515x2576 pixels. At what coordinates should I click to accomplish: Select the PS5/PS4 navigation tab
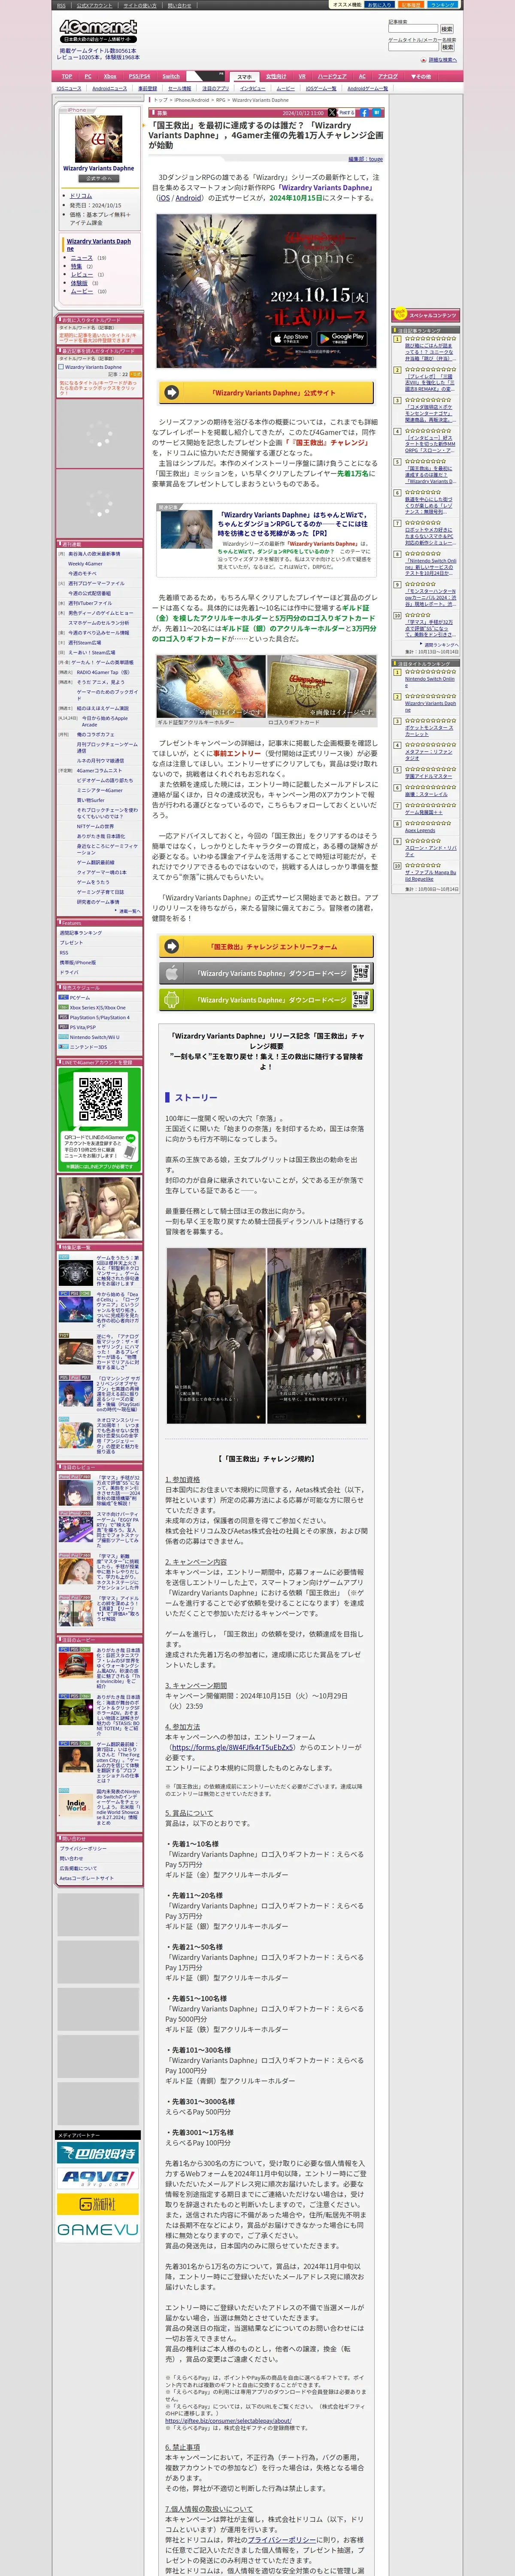[x=139, y=76]
